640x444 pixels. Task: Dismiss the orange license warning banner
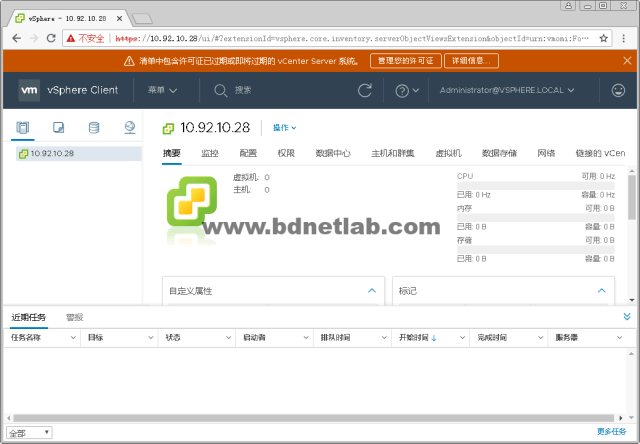click(627, 61)
